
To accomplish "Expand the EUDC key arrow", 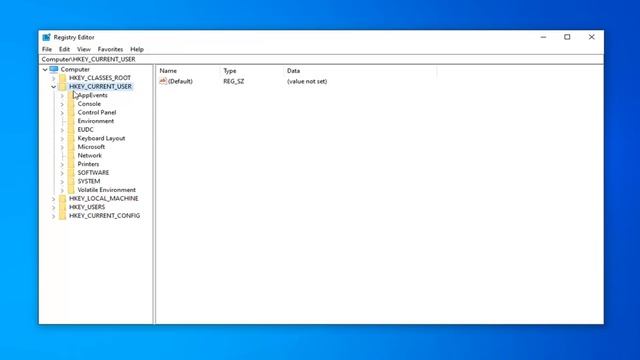I will click(62, 130).
